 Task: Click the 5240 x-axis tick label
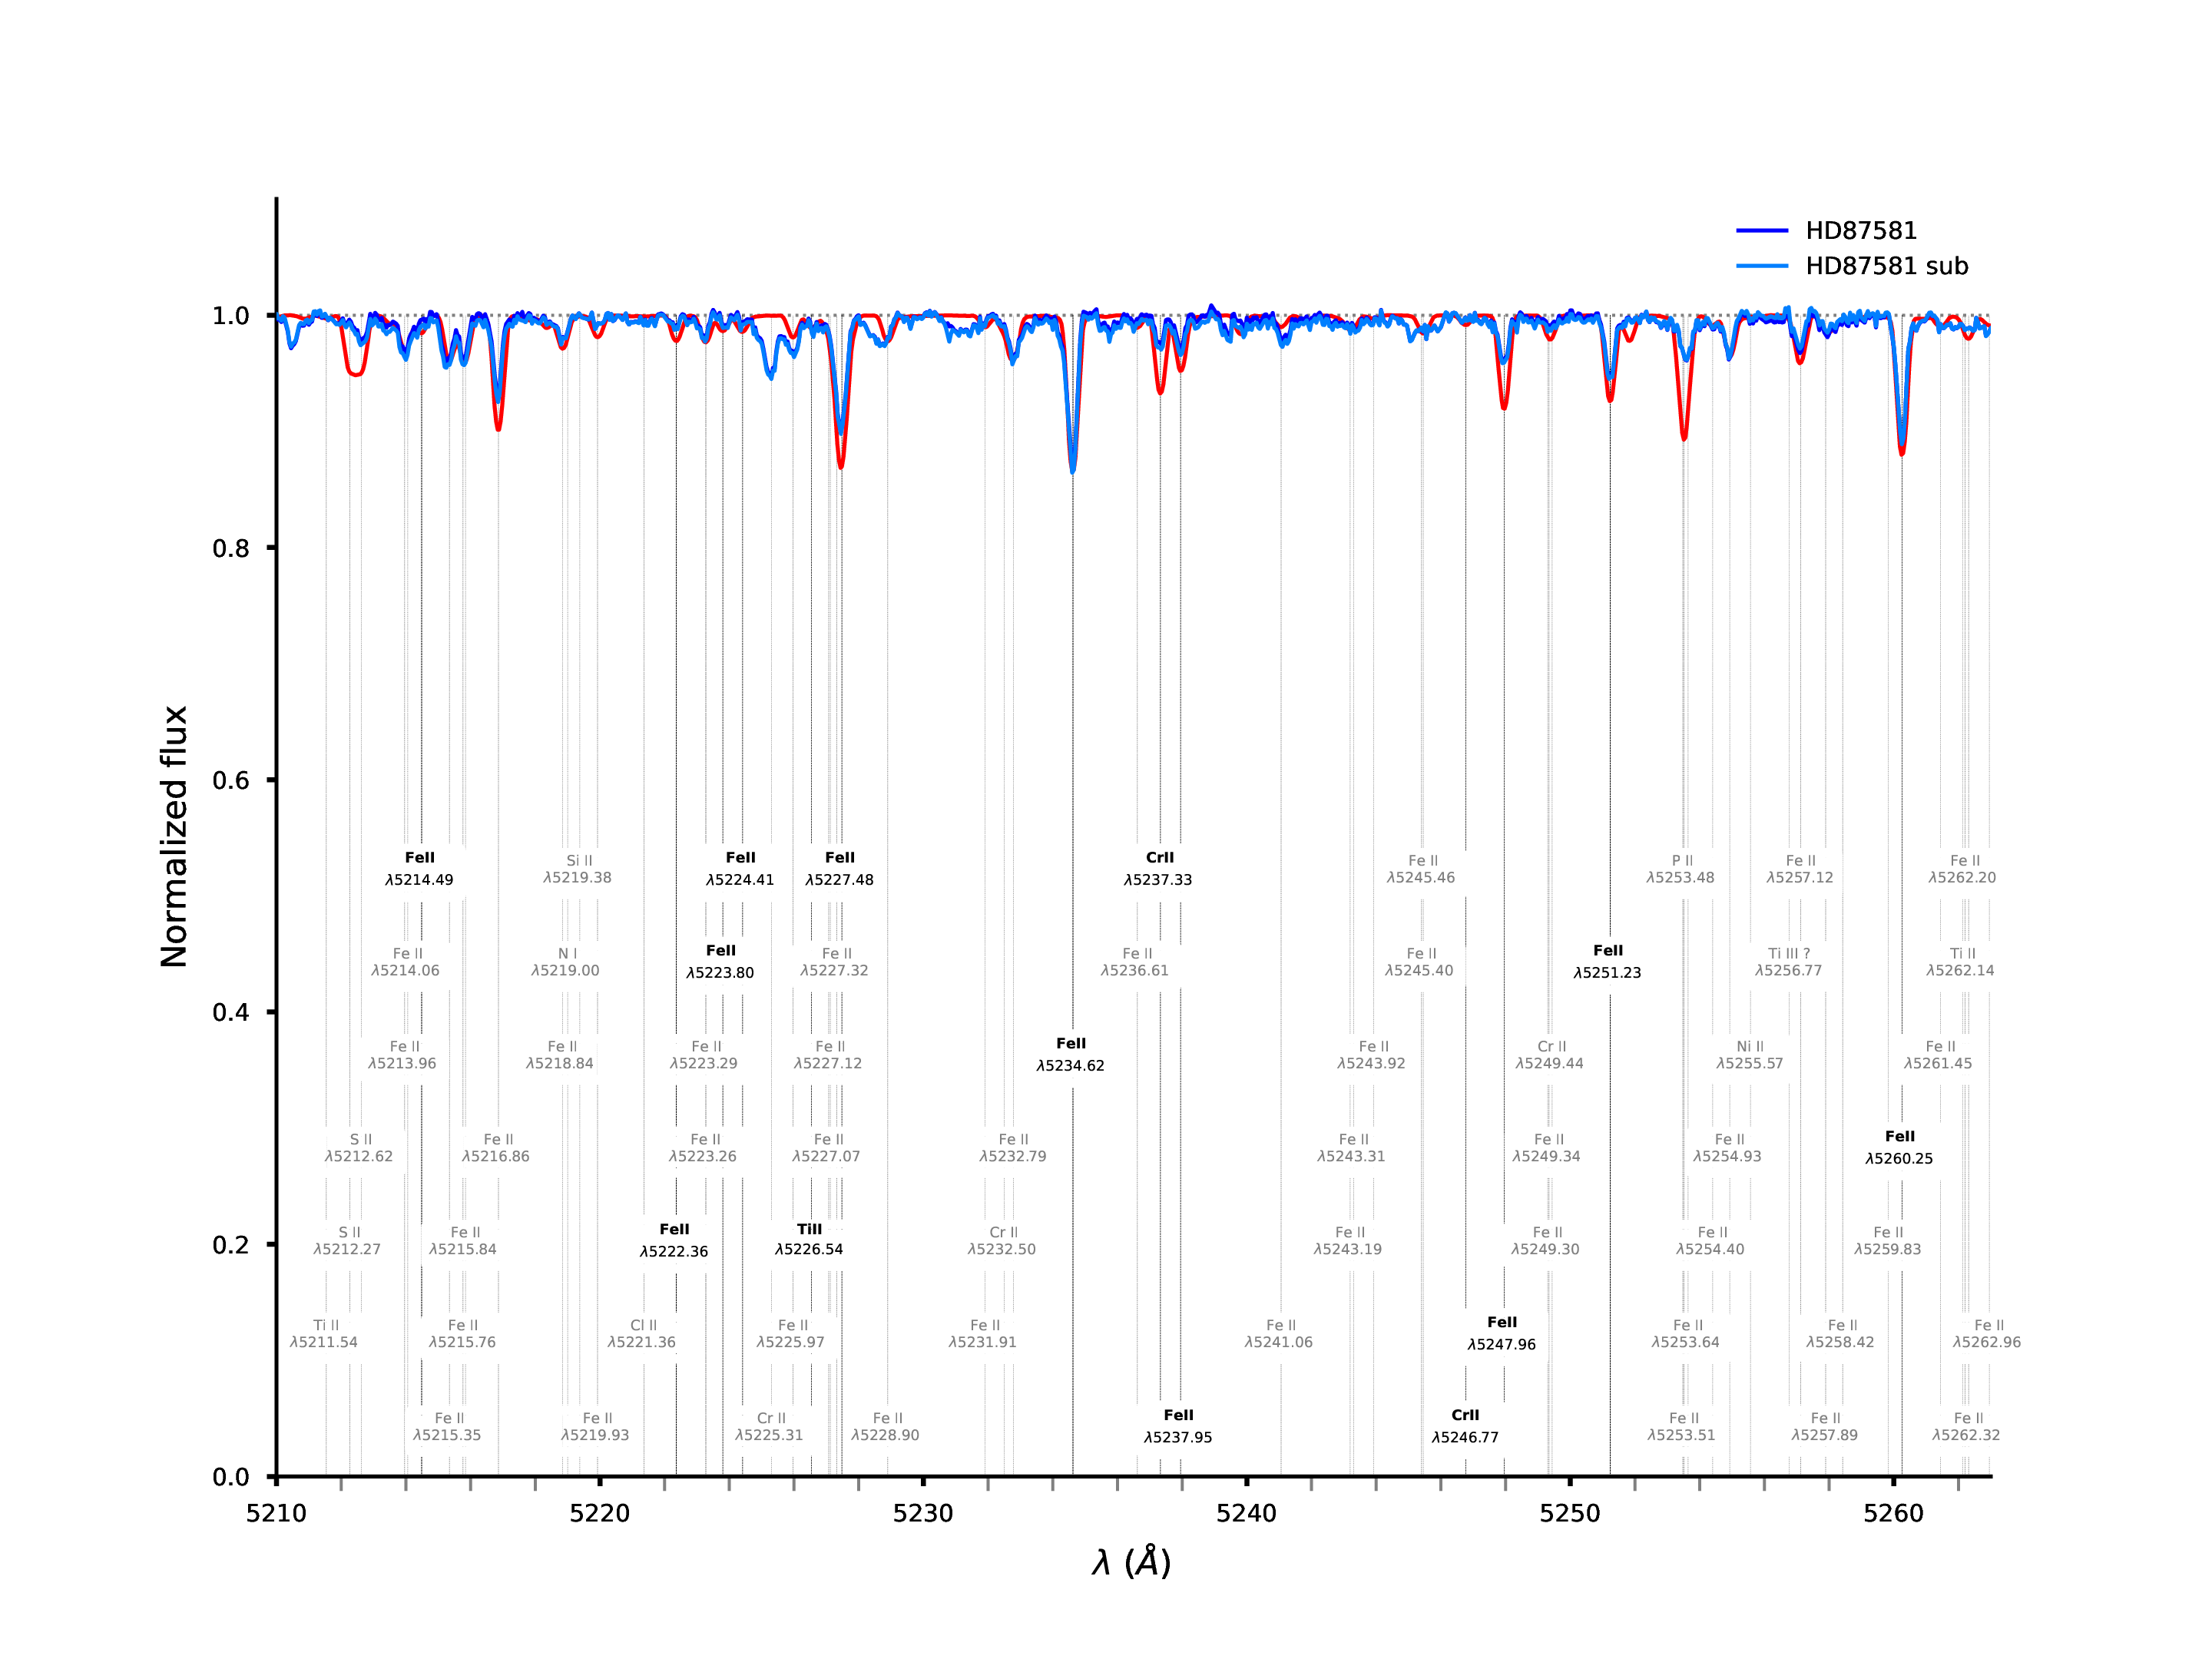(1246, 1513)
